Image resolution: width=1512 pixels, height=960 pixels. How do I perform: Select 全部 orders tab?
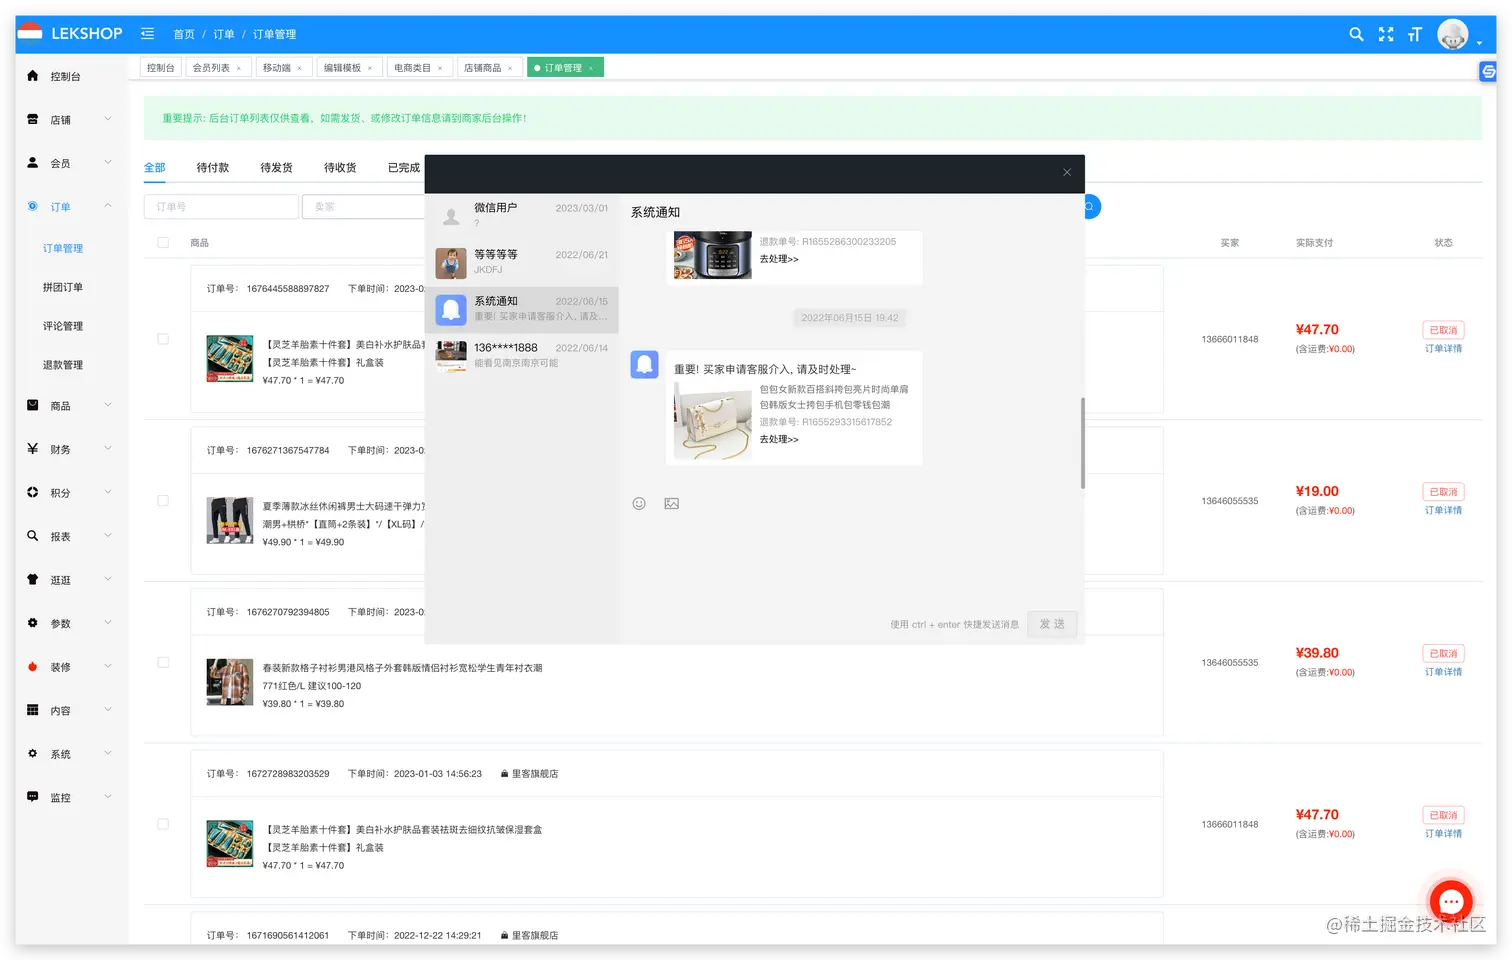[155, 167]
